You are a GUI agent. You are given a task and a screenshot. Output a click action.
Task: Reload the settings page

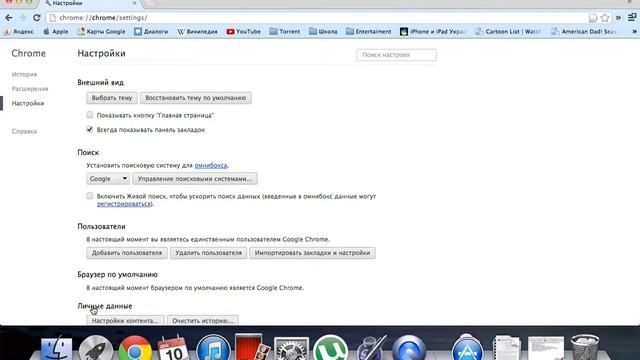click(36, 18)
